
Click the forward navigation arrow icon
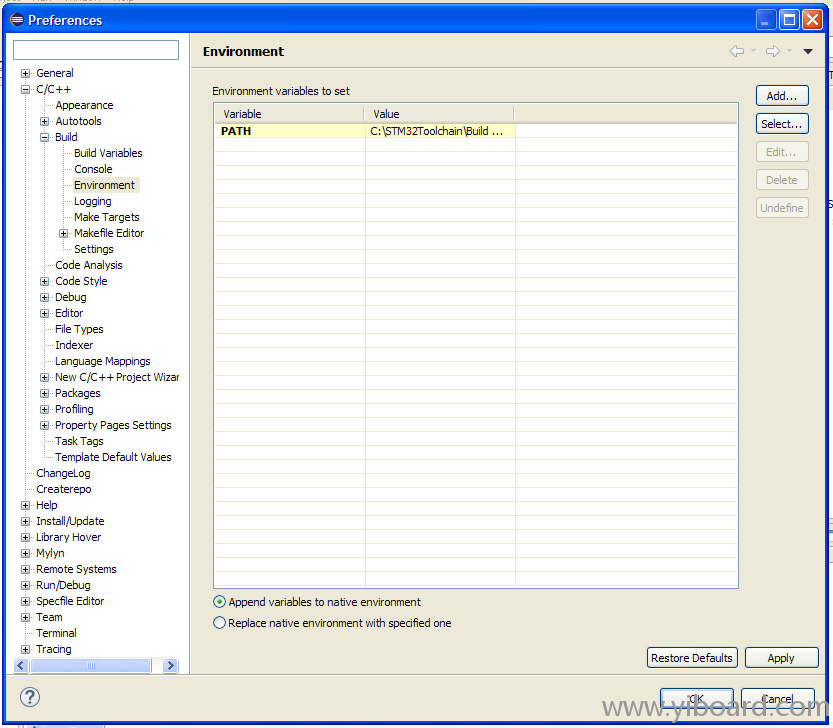773,51
